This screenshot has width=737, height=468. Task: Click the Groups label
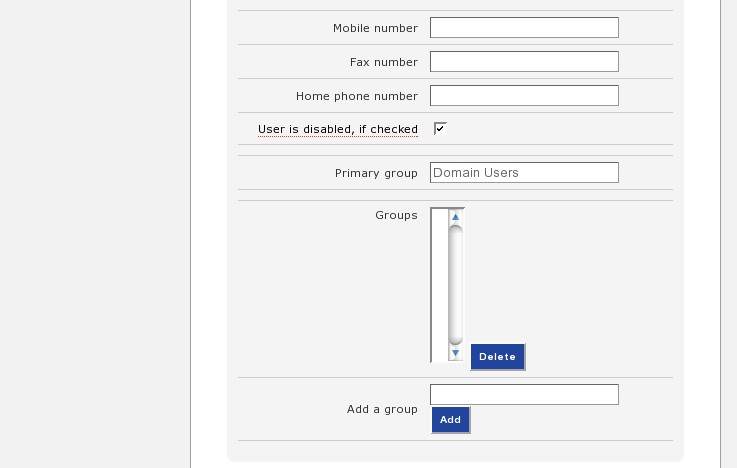tap(396, 215)
